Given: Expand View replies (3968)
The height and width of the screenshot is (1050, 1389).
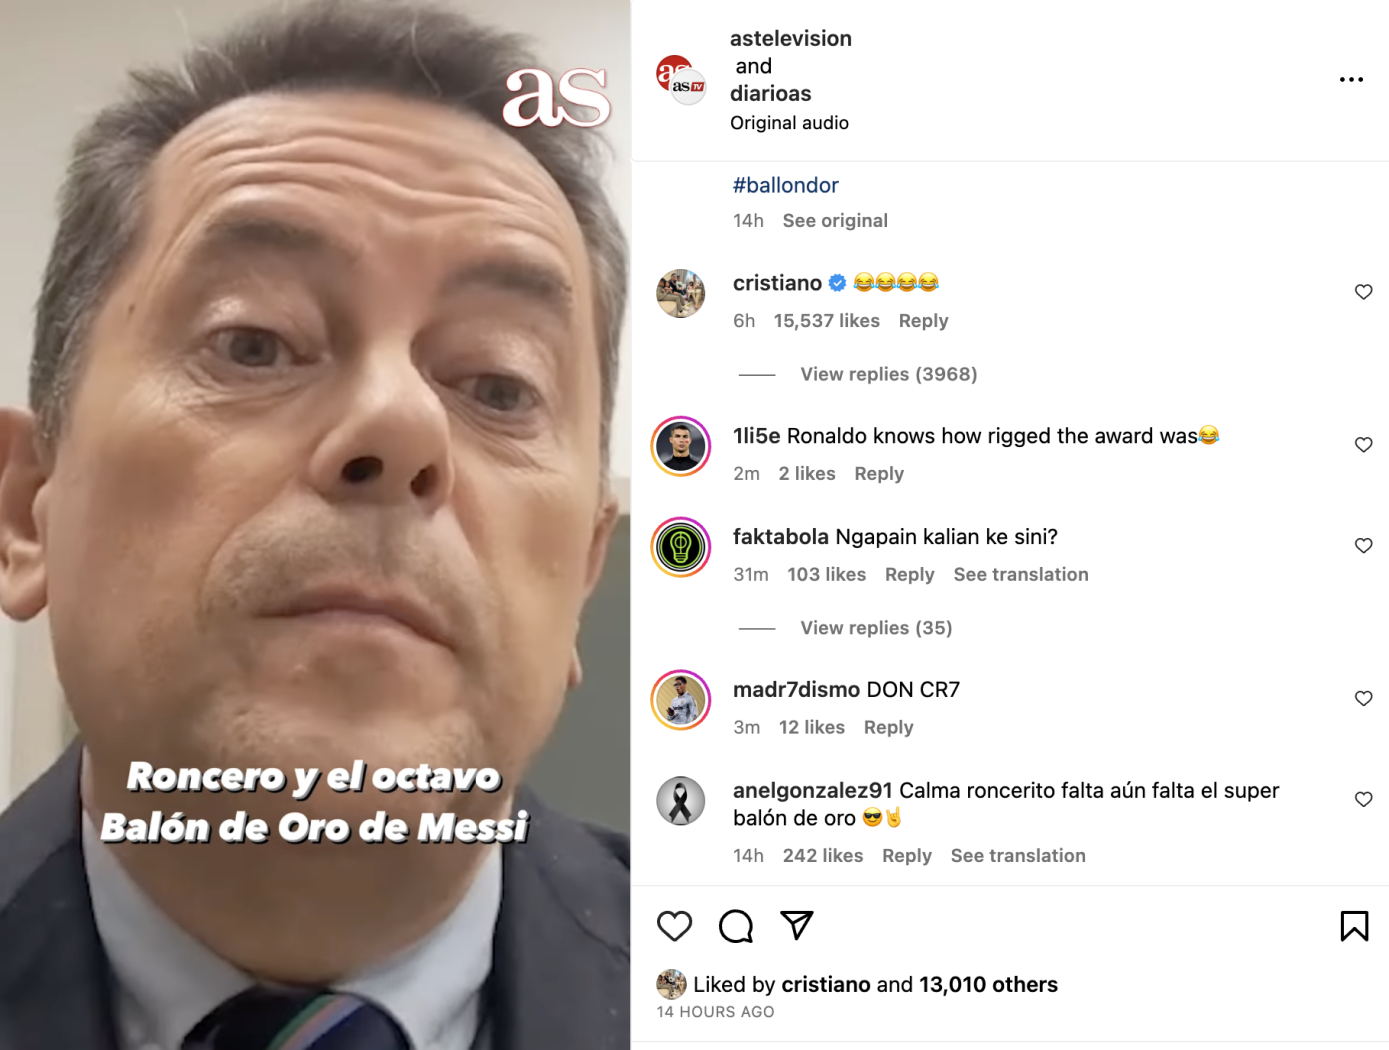Looking at the screenshot, I should click(x=888, y=374).
